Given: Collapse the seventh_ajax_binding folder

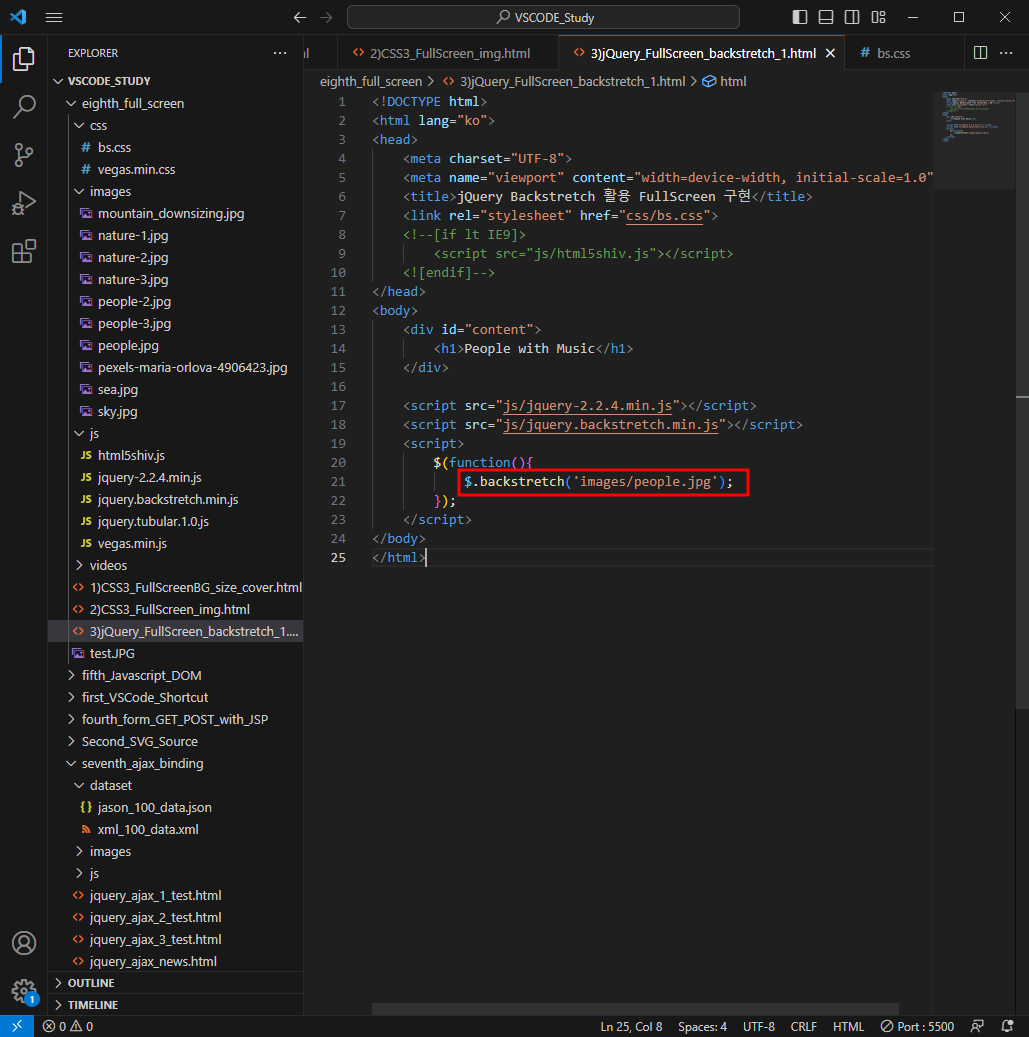Looking at the screenshot, I should (176, 763).
